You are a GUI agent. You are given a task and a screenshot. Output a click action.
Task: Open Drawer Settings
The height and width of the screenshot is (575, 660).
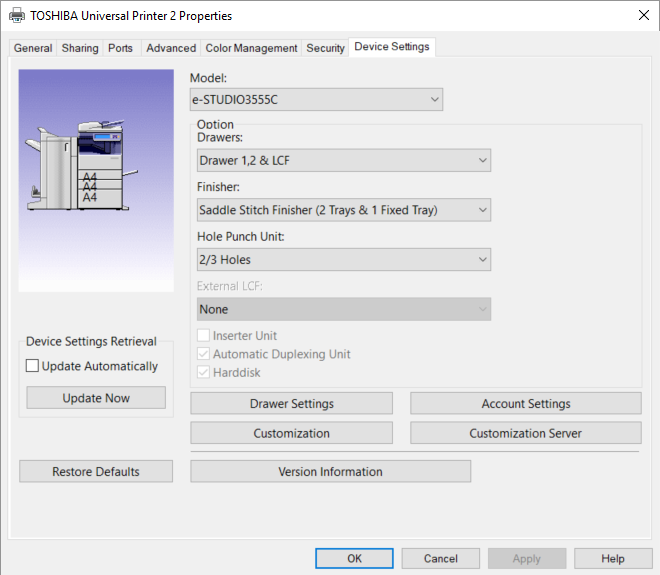coord(291,403)
